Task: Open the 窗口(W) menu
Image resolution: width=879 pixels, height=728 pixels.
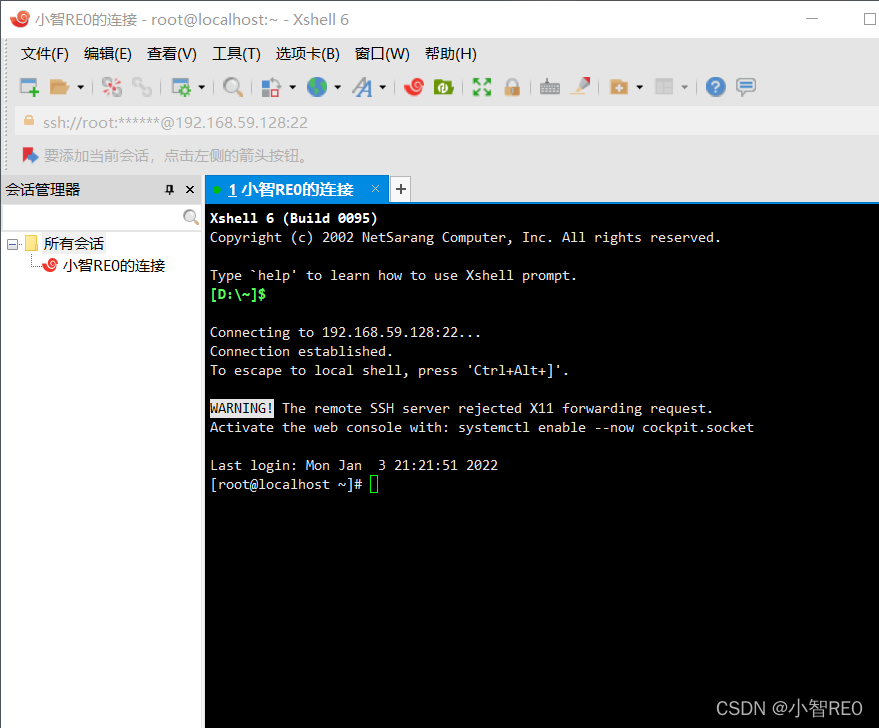Action: click(x=382, y=54)
